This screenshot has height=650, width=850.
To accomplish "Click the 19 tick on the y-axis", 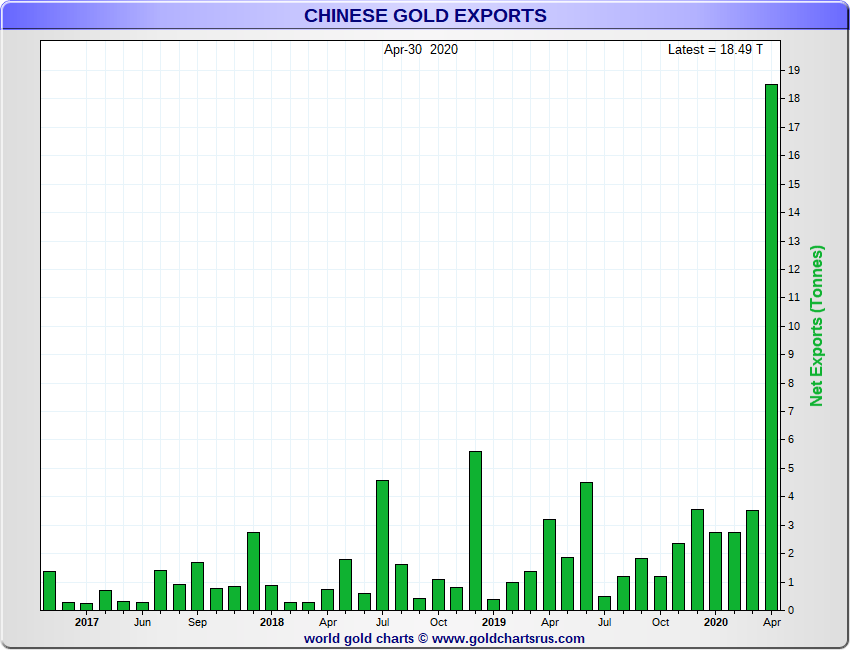I will 794,70.
